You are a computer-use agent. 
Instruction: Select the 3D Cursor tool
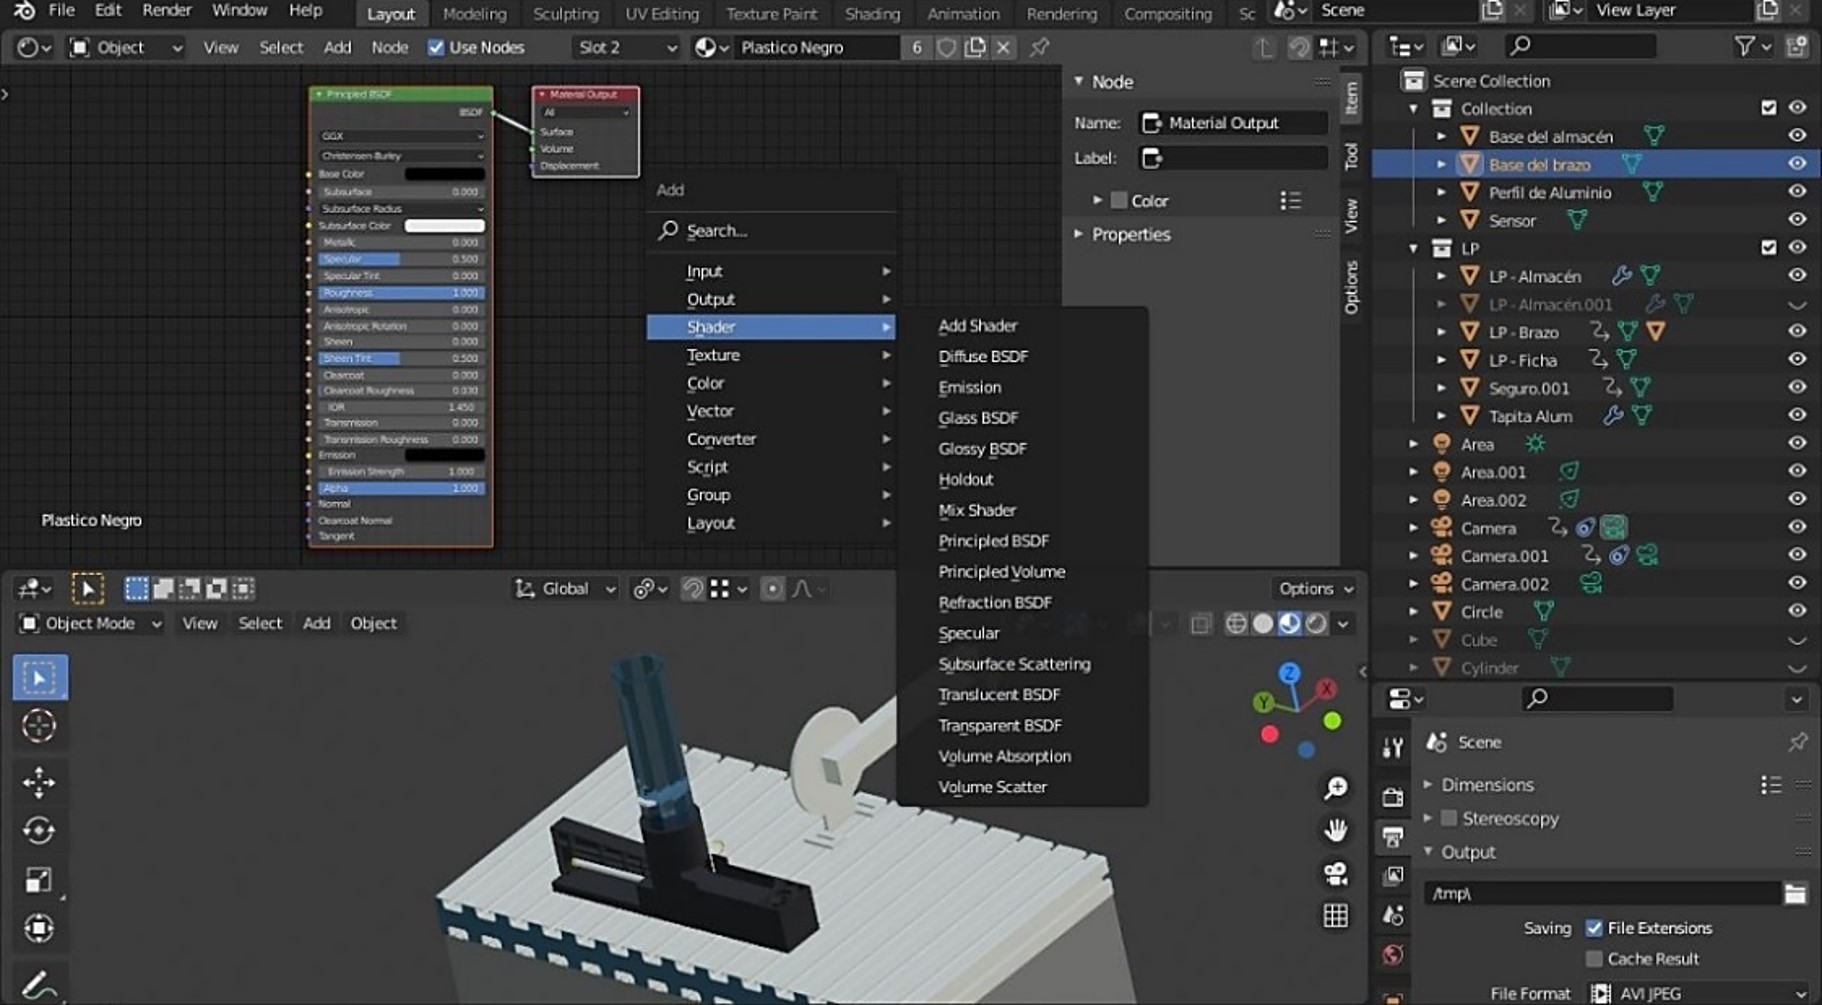39,726
